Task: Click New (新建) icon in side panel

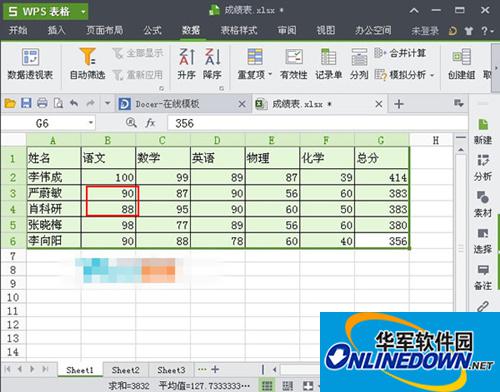Action: point(483,131)
